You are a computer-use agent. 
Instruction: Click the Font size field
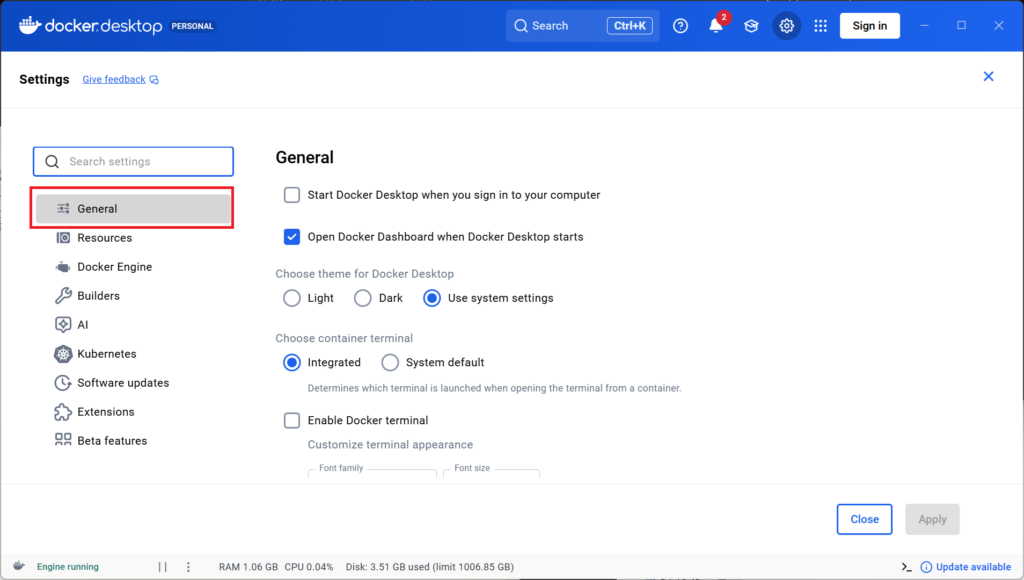point(491,473)
